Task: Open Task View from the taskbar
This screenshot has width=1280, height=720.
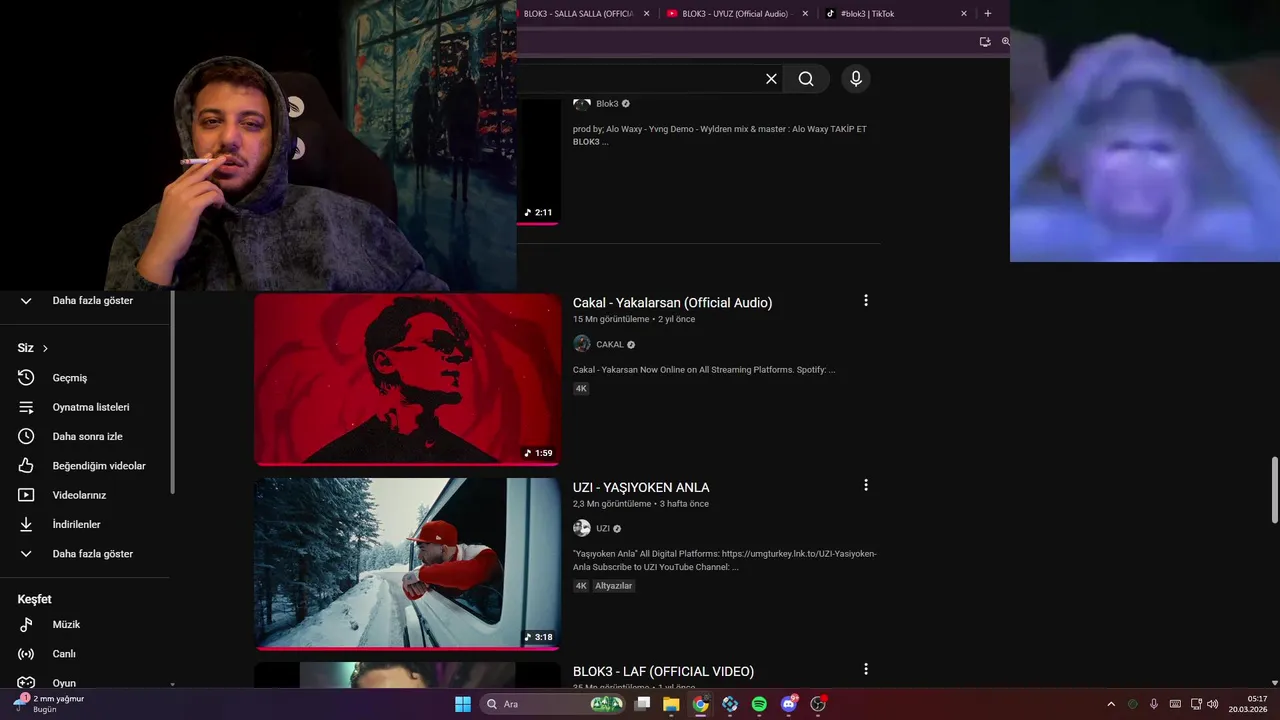Action: 643,704
